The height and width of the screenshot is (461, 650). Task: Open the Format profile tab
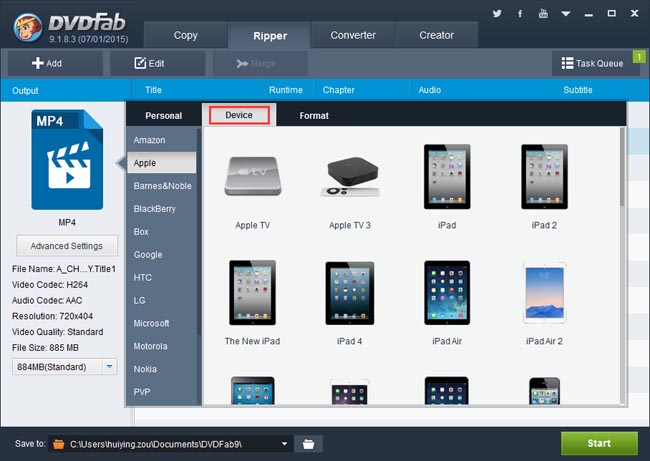(314, 116)
